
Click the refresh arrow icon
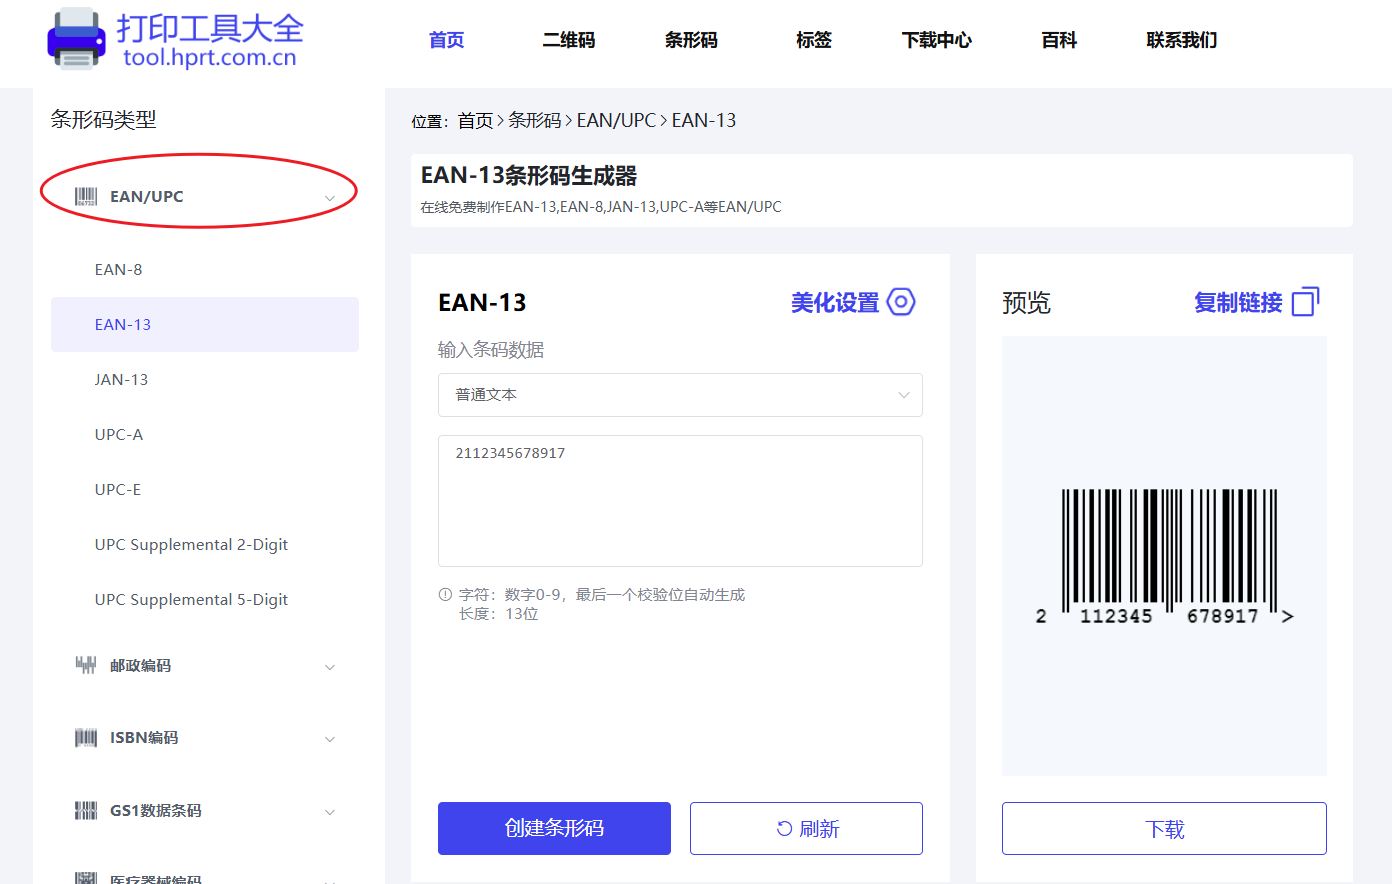(785, 828)
